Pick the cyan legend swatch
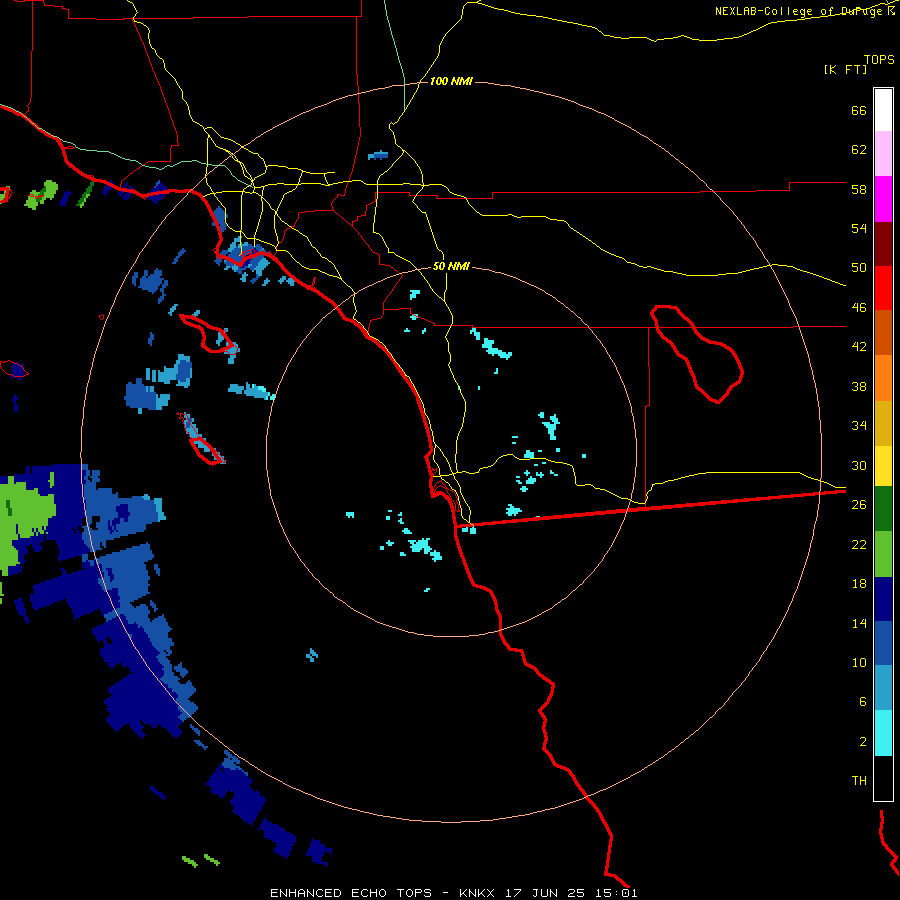This screenshot has width=900, height=900. point(883,733)
